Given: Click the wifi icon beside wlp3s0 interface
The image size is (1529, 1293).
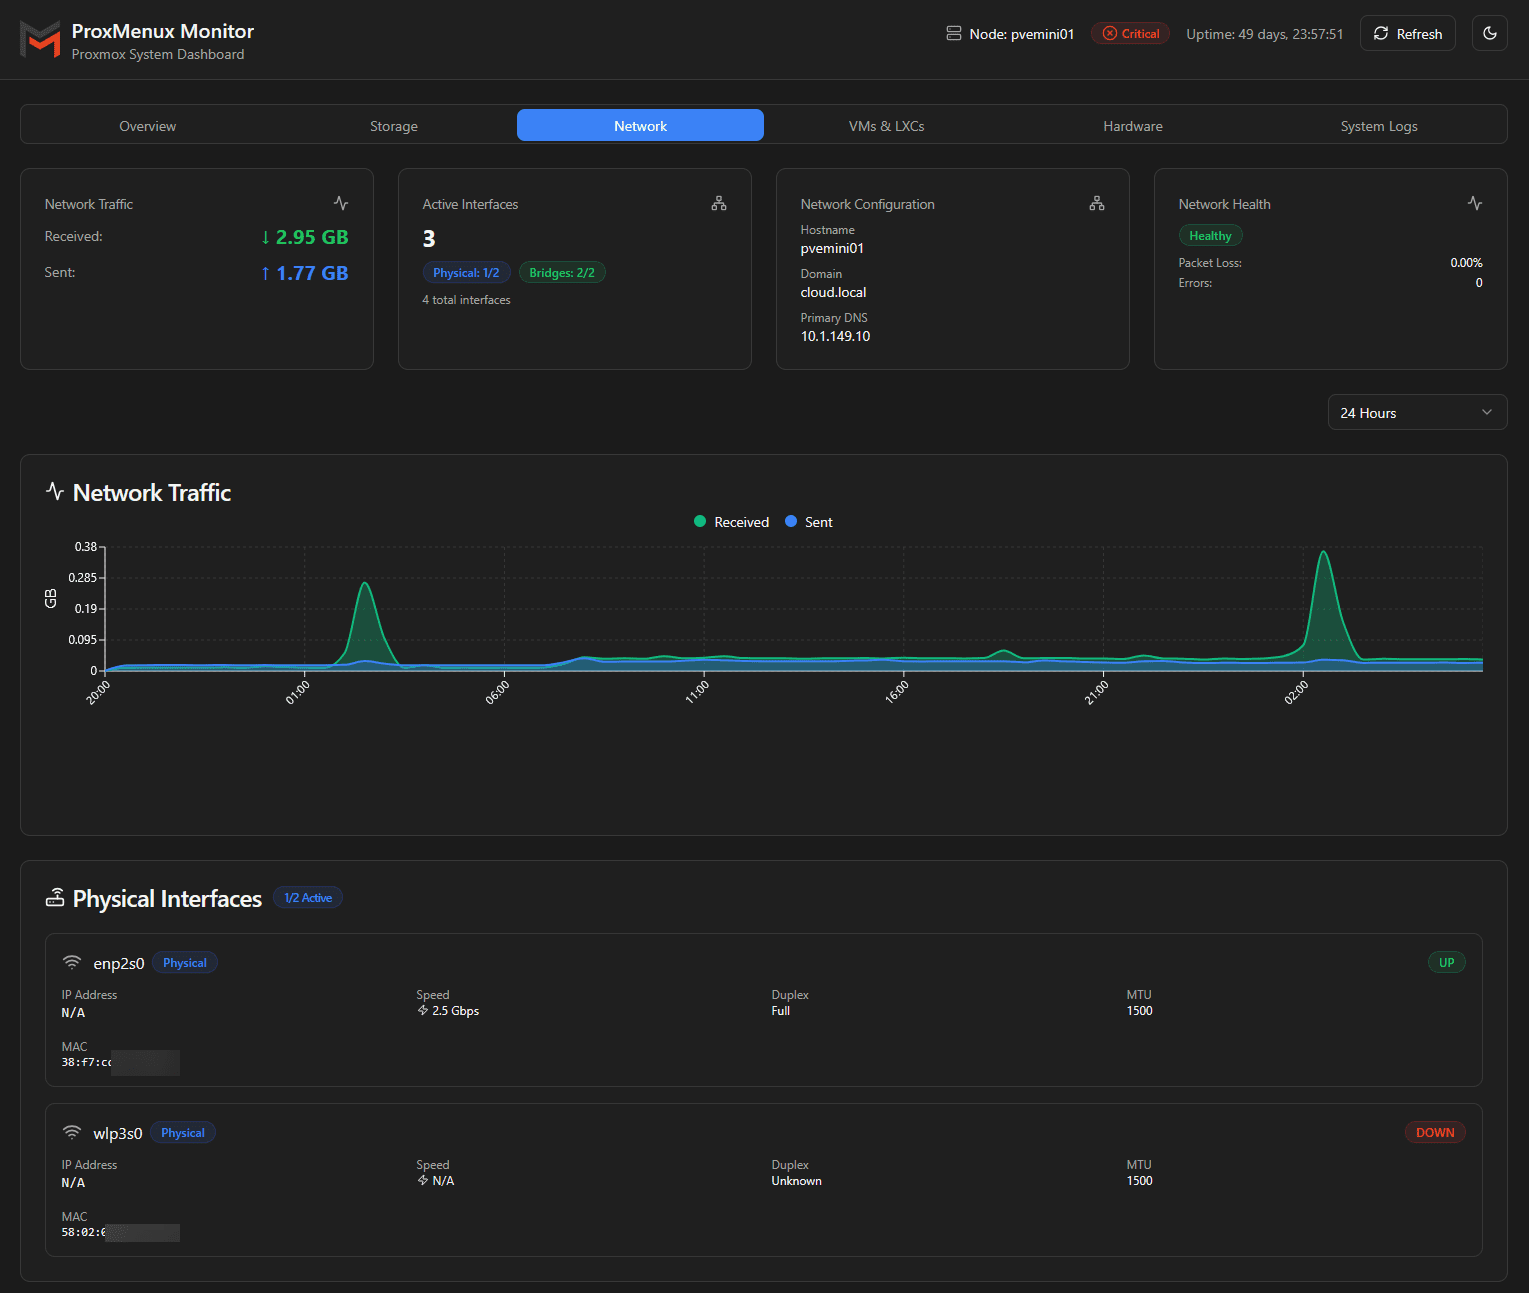Looking at the screenshot, I should click(71, 1132).
